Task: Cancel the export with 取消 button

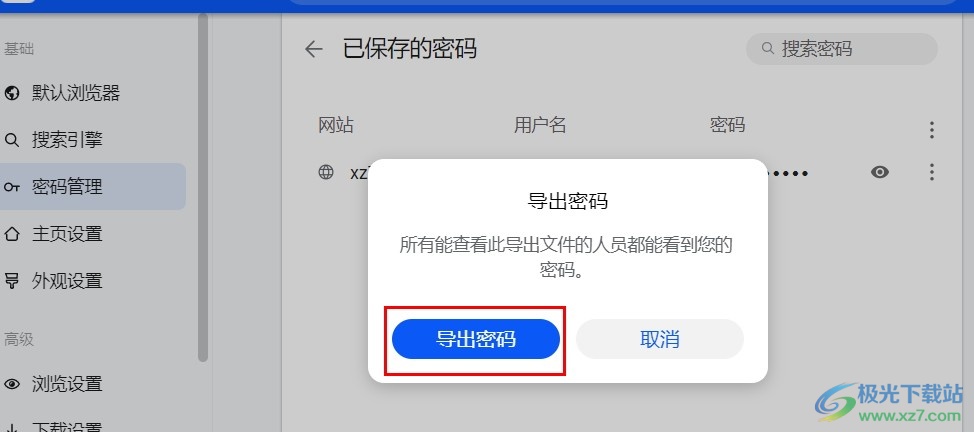Action: [660, 339]
